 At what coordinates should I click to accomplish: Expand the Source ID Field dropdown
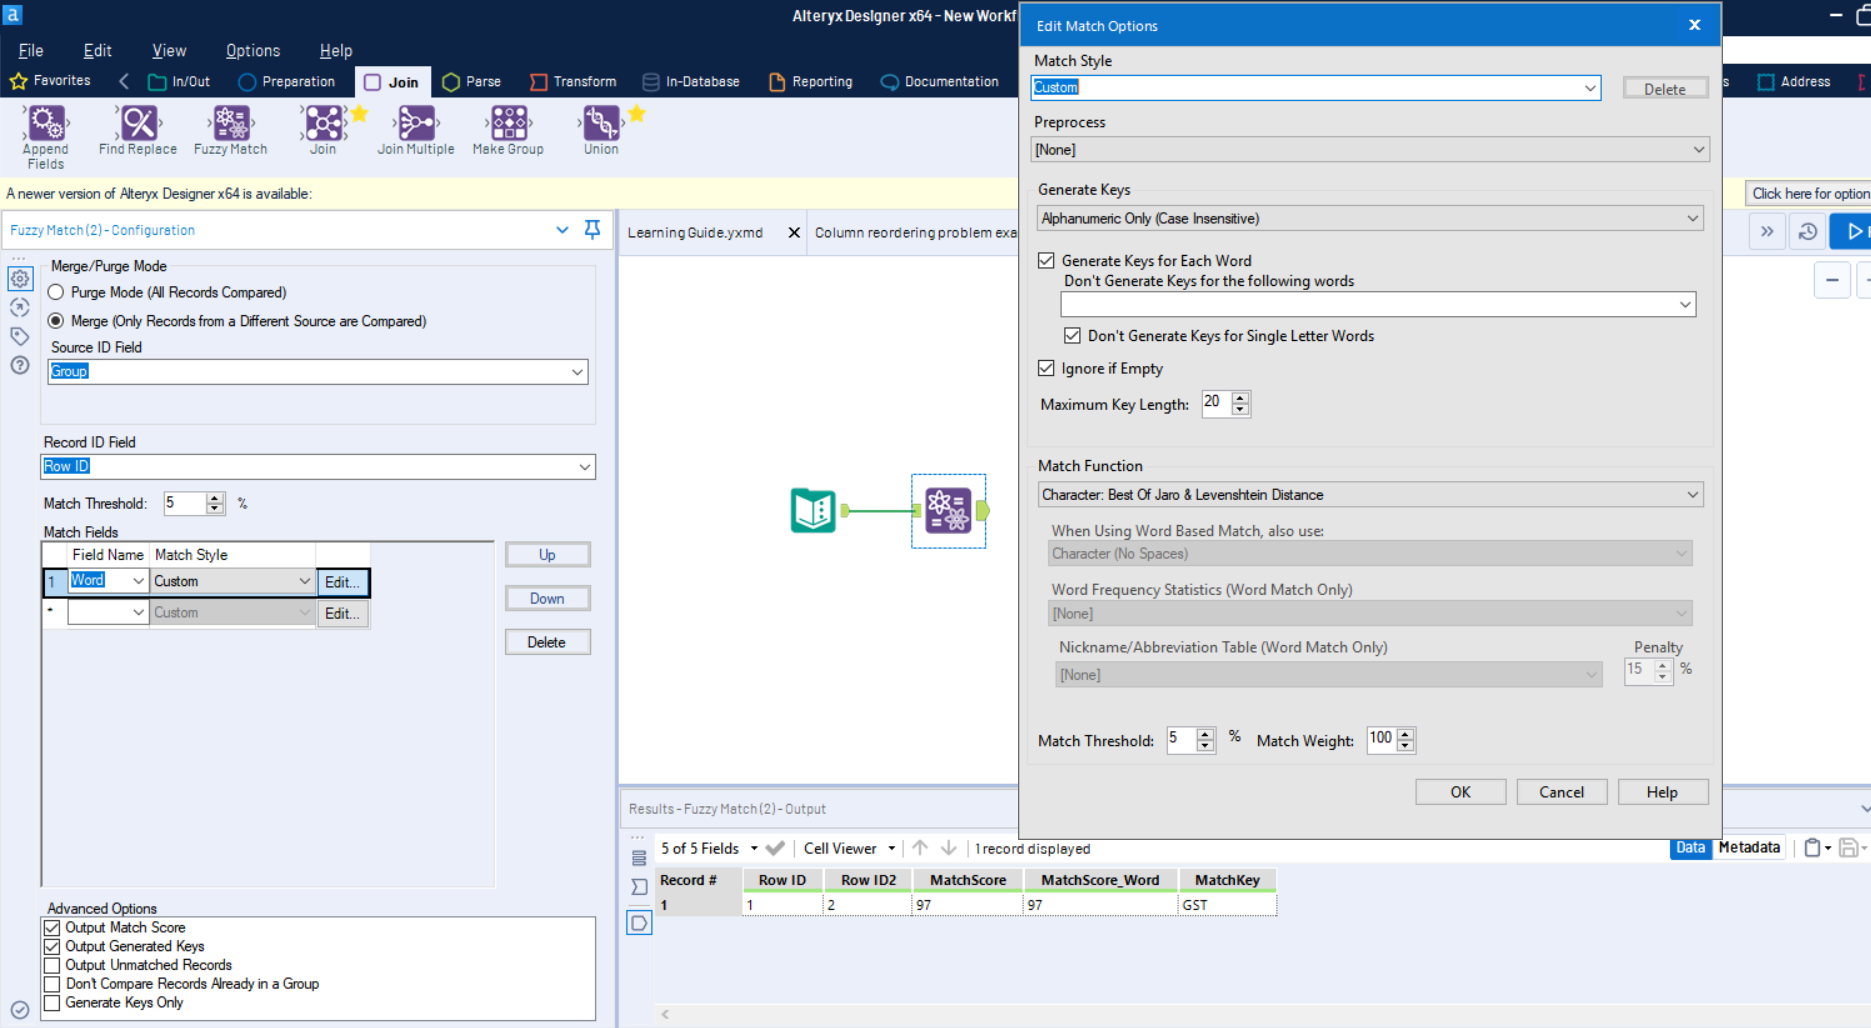[578, 371]
